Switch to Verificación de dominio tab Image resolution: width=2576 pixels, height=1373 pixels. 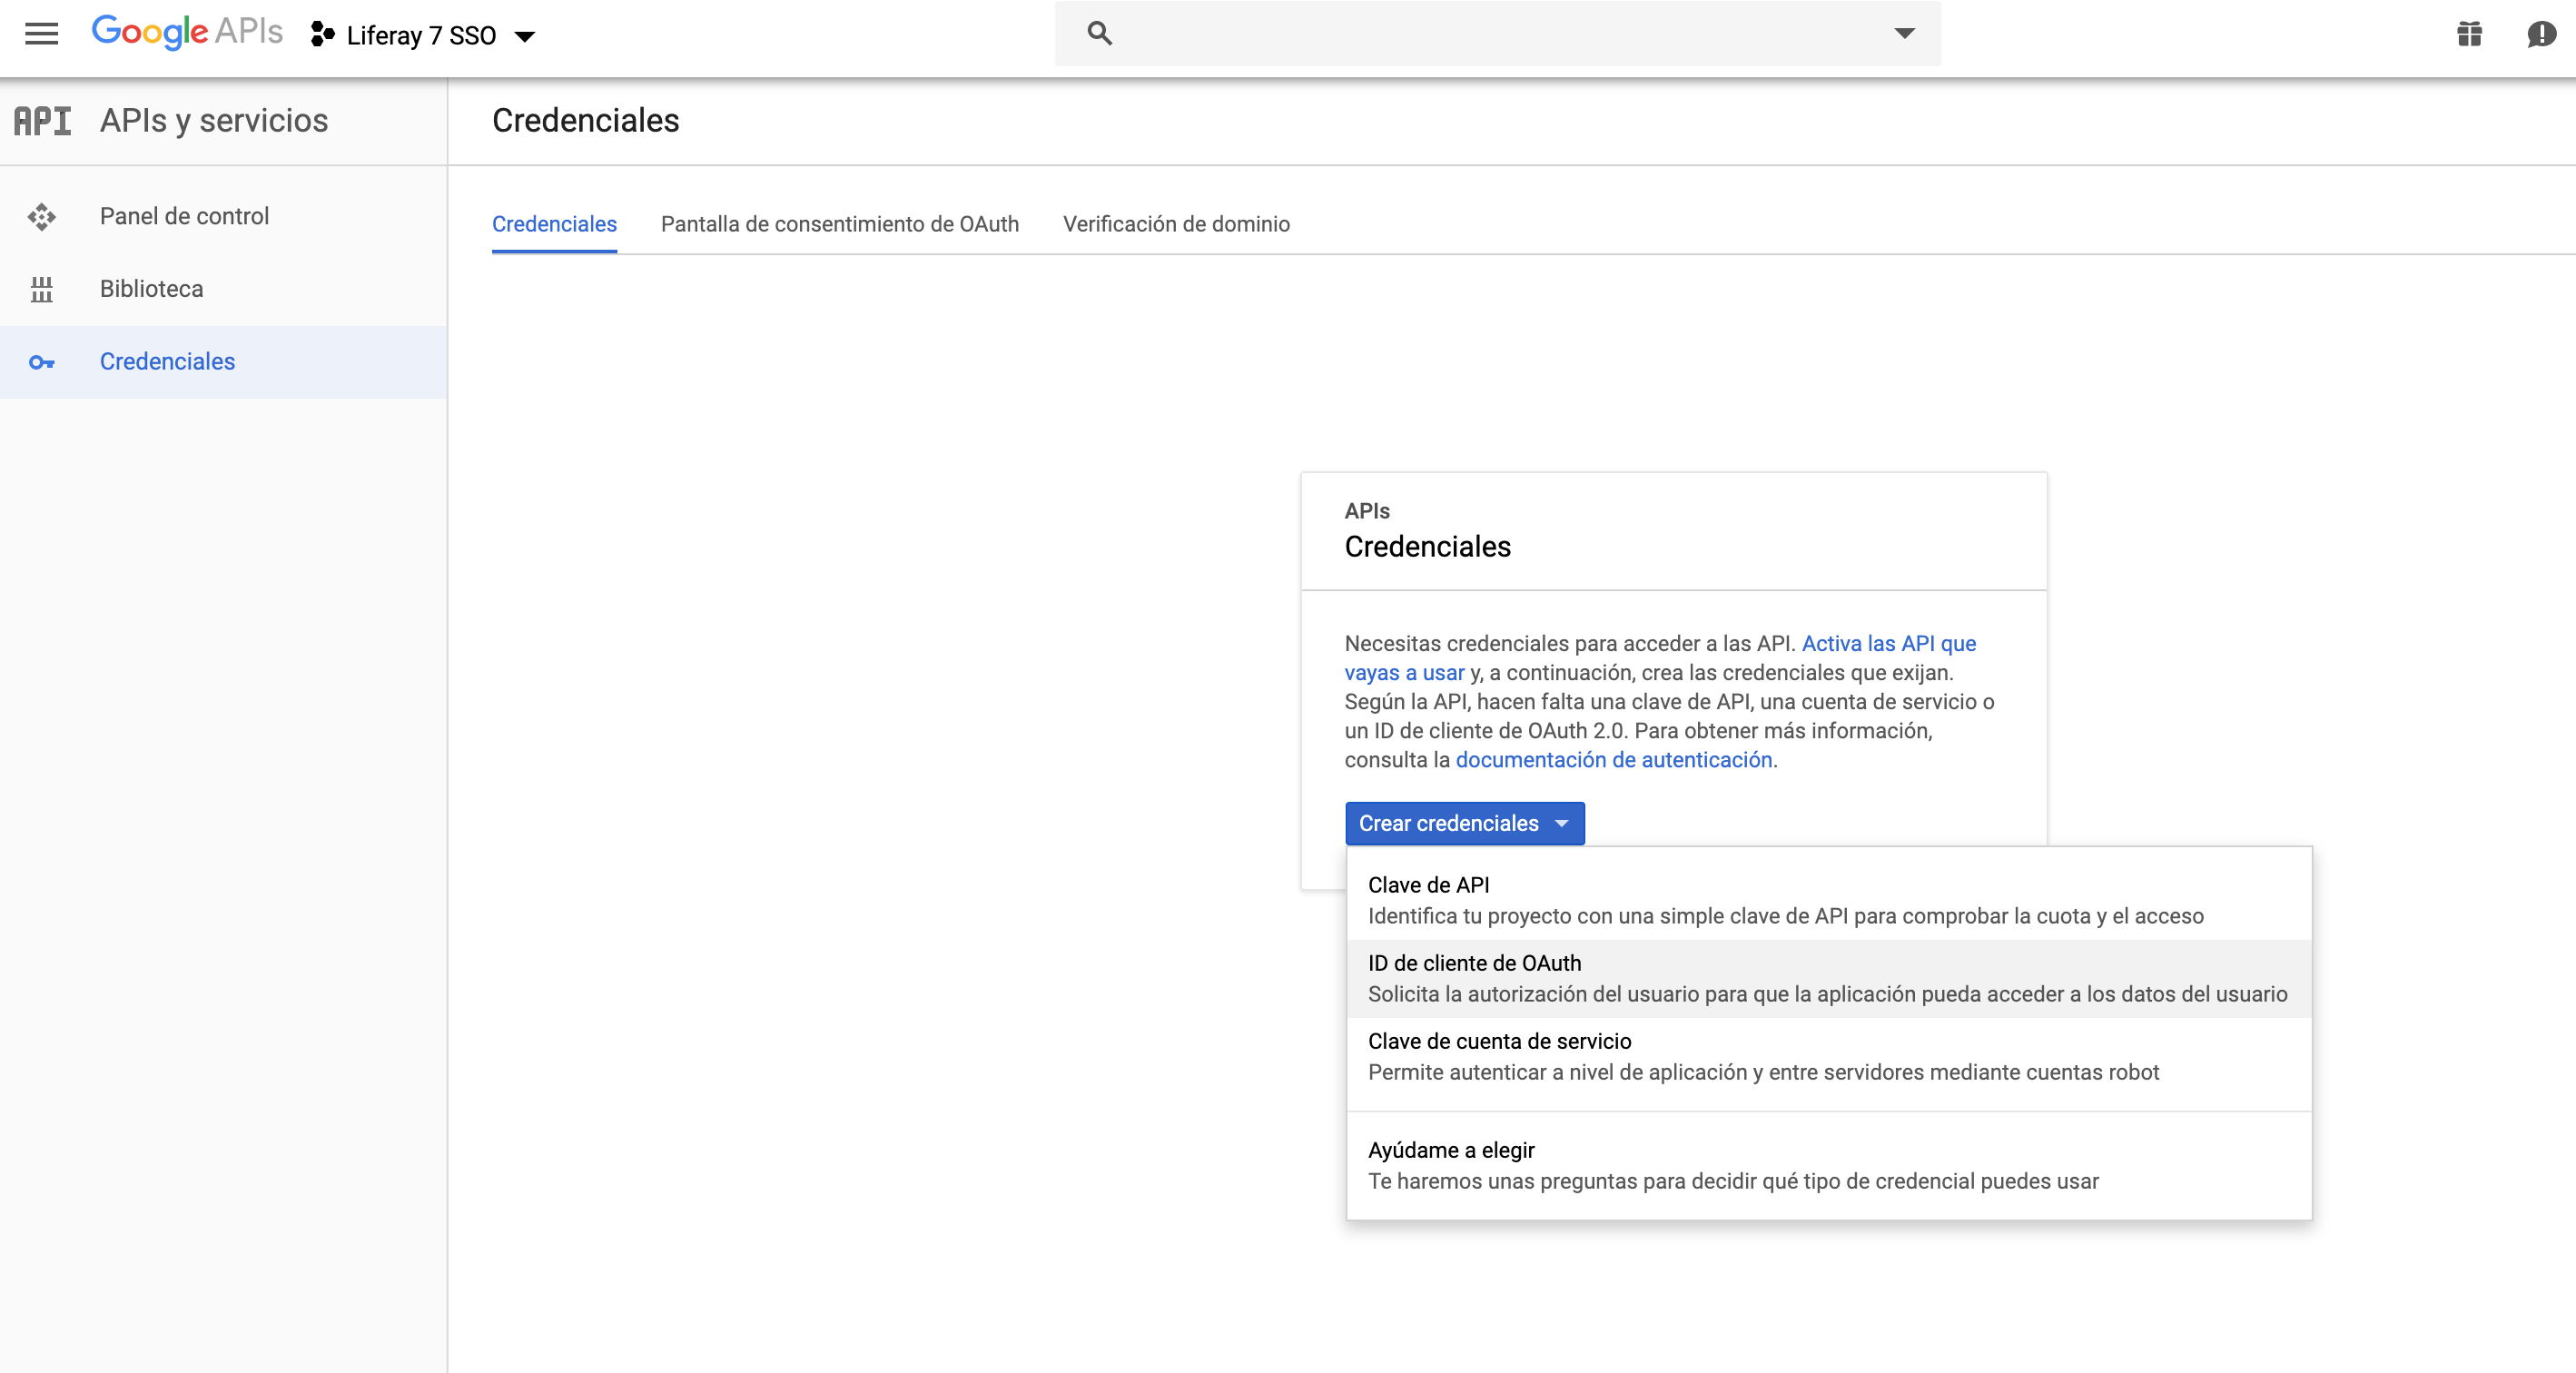pos(1176,224)
